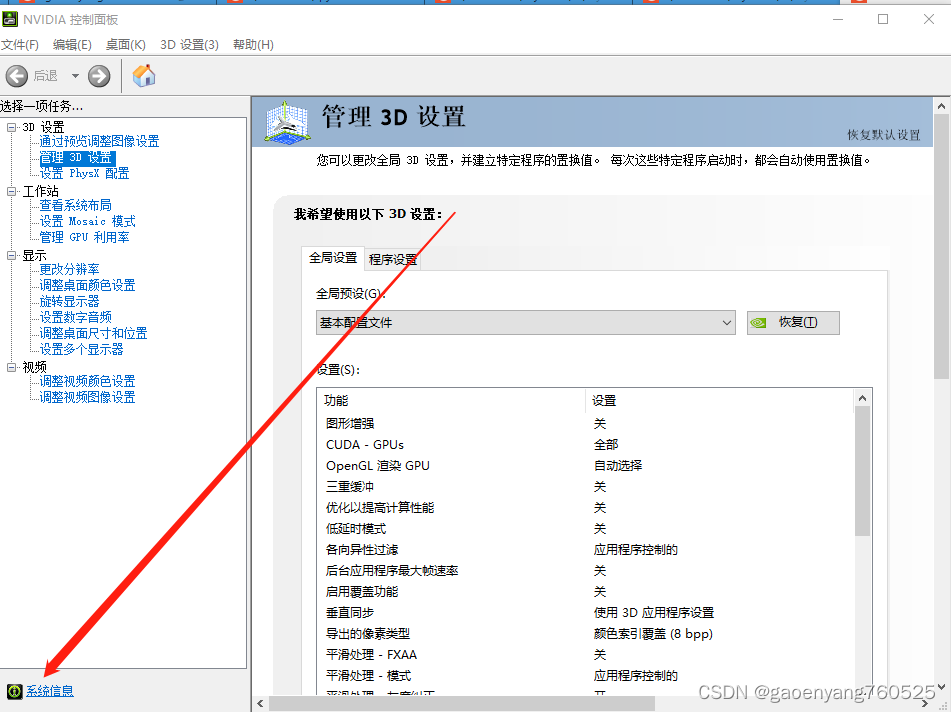The height and width of the screenshot is (712, 951).
Task: Click the NVIDIA app icon in title bar
Action: coord(10,19)
